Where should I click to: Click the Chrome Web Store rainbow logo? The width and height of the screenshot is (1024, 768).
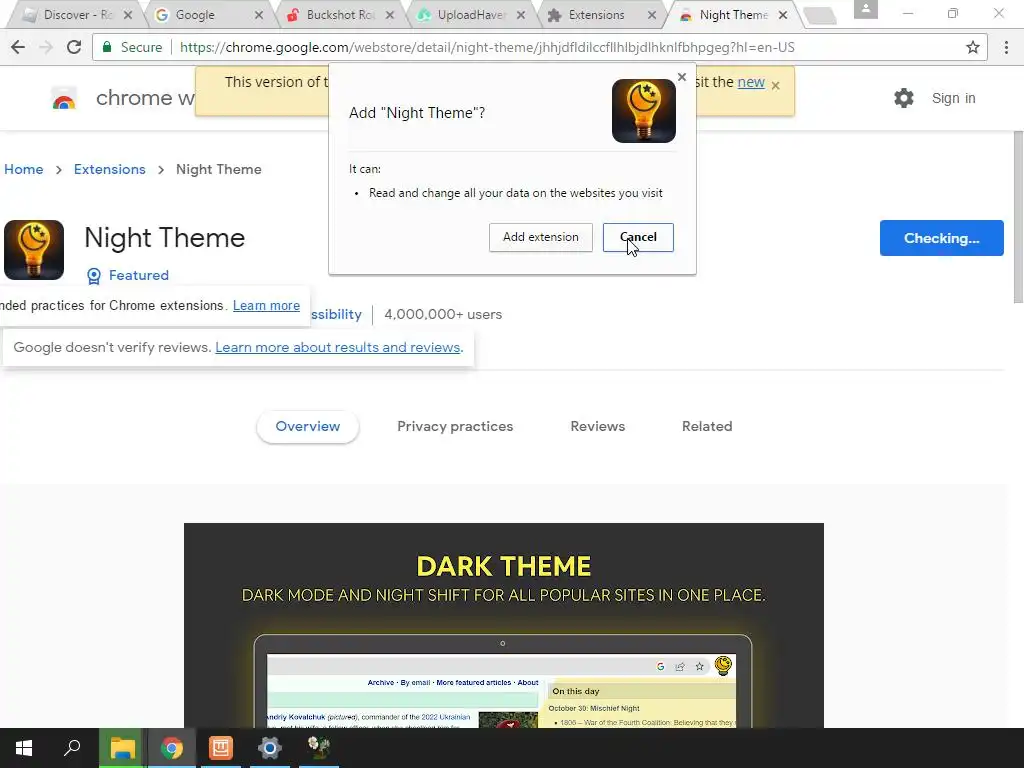point(64,99)
